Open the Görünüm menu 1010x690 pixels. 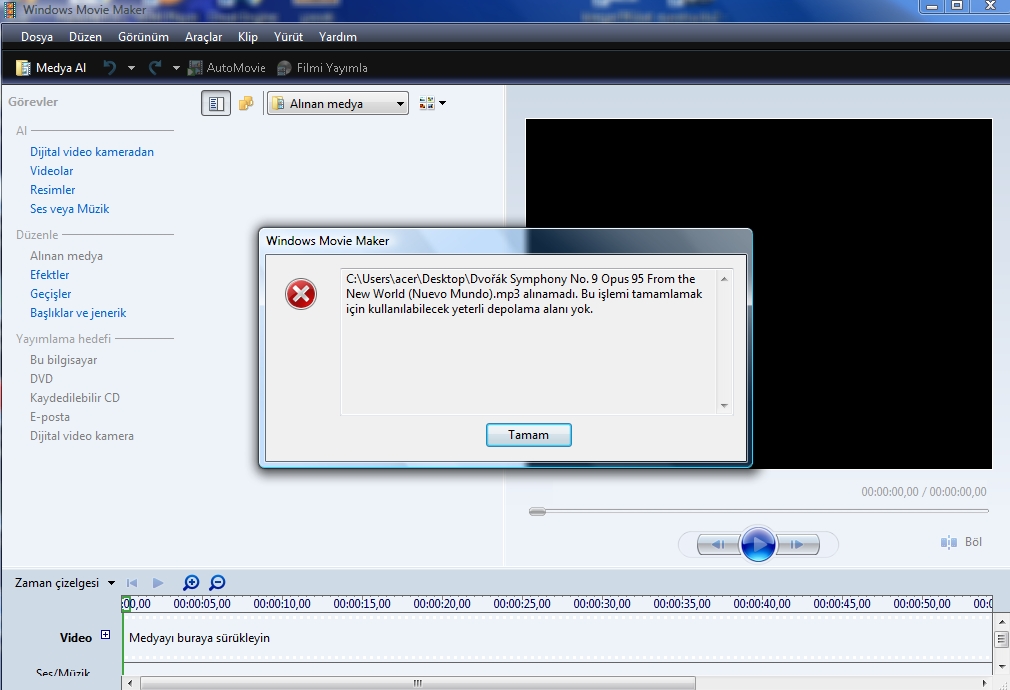click(143, 37)
